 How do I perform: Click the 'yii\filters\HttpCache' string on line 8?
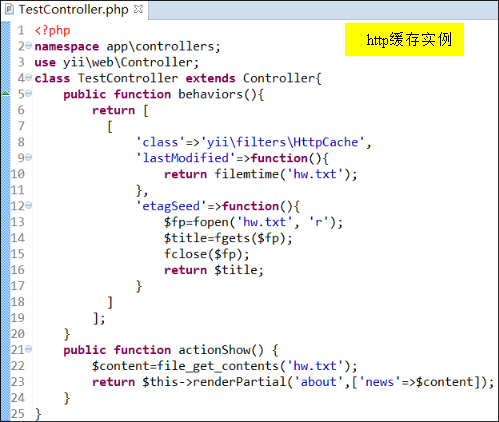pos(282,142)
